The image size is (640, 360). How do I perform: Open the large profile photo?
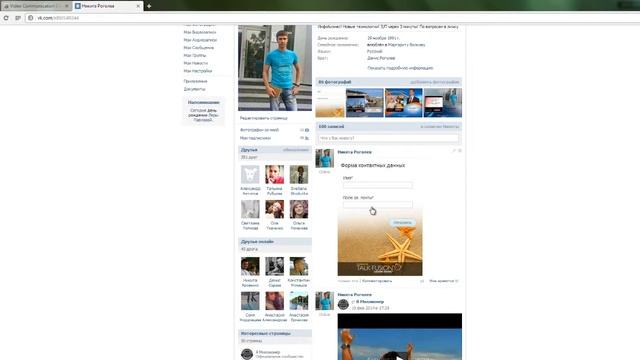(275, 68)
